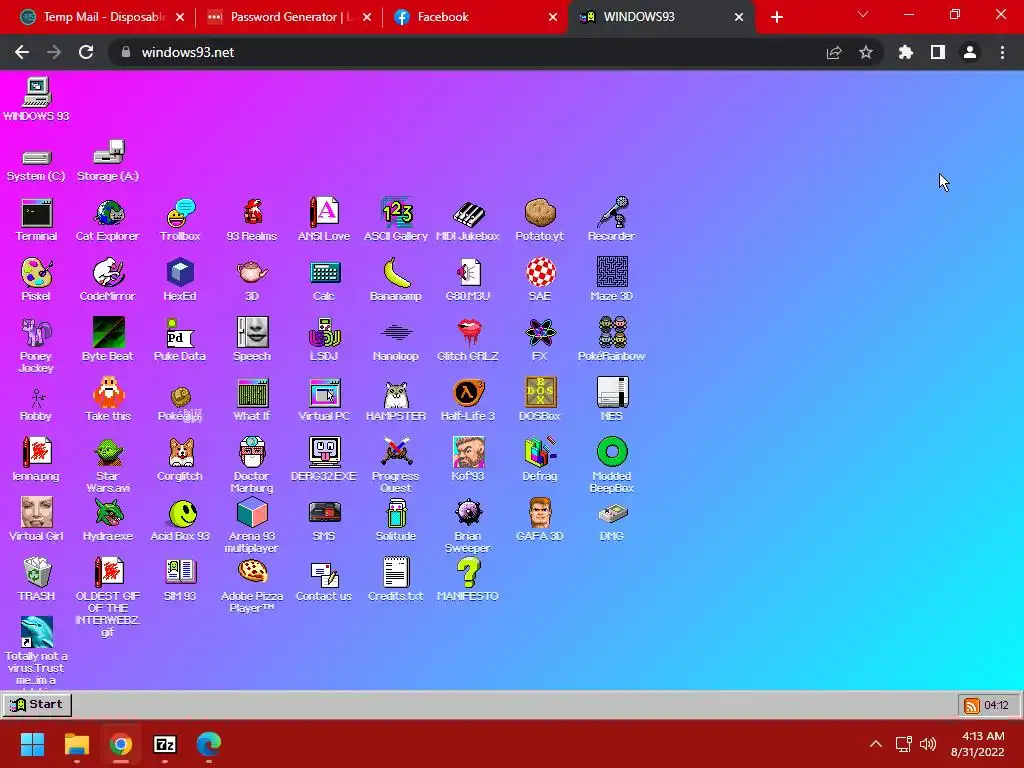Launch Solitude icon
Image resolution: width=1024 pixels, height=768 pixels.
tap(396, 520)
